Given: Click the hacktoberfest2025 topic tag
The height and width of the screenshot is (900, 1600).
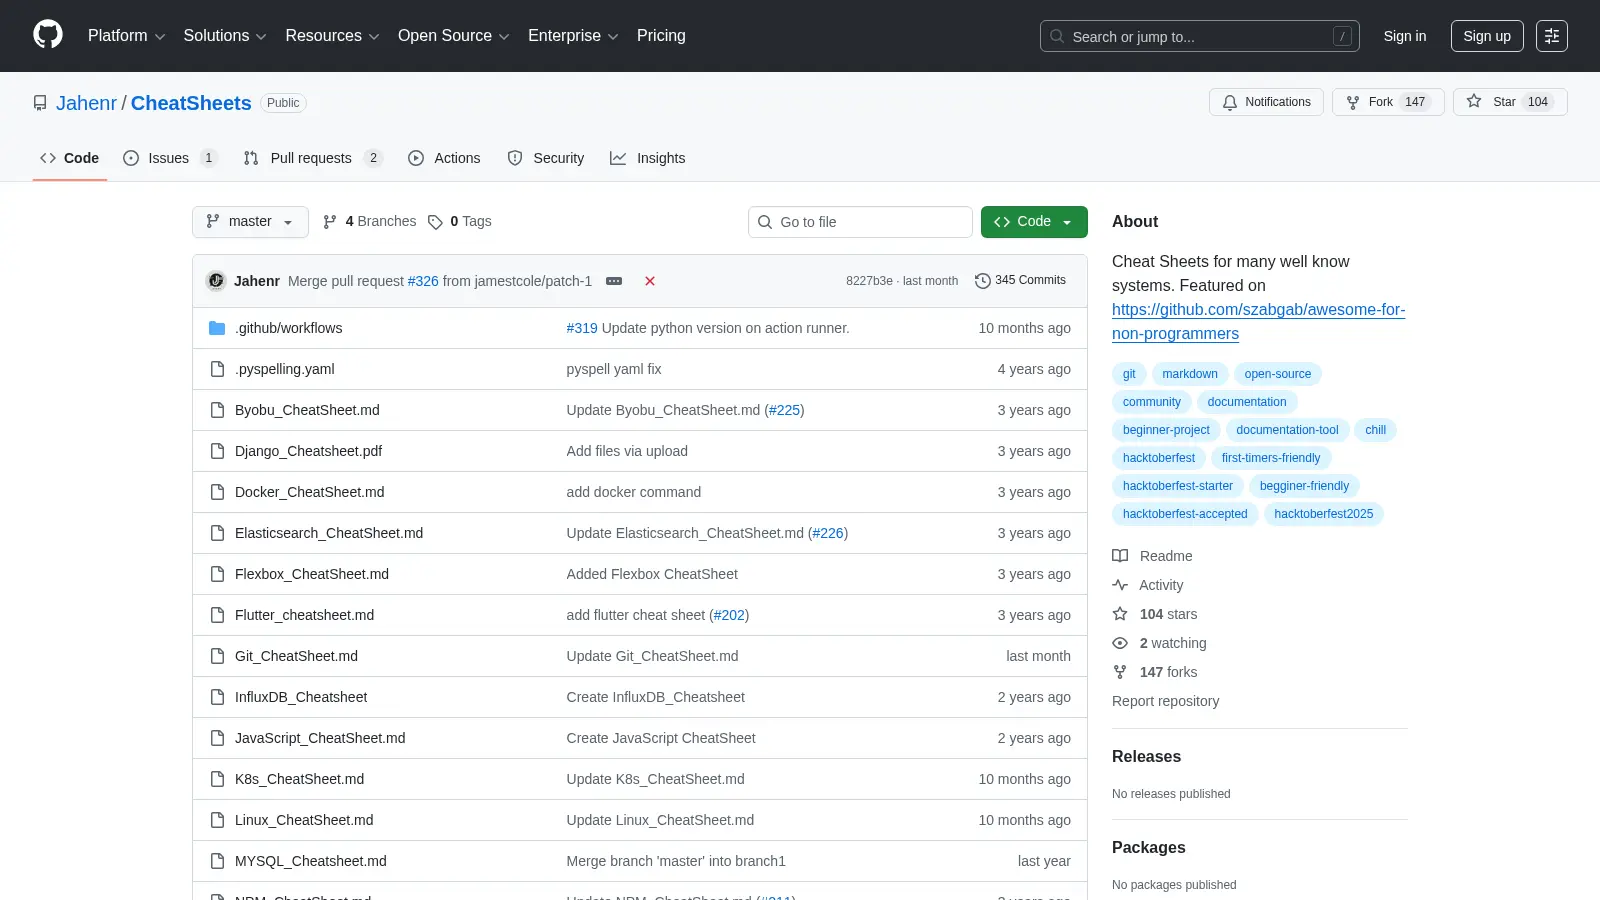Looking at the screenshot, I should pos(1324,514).
